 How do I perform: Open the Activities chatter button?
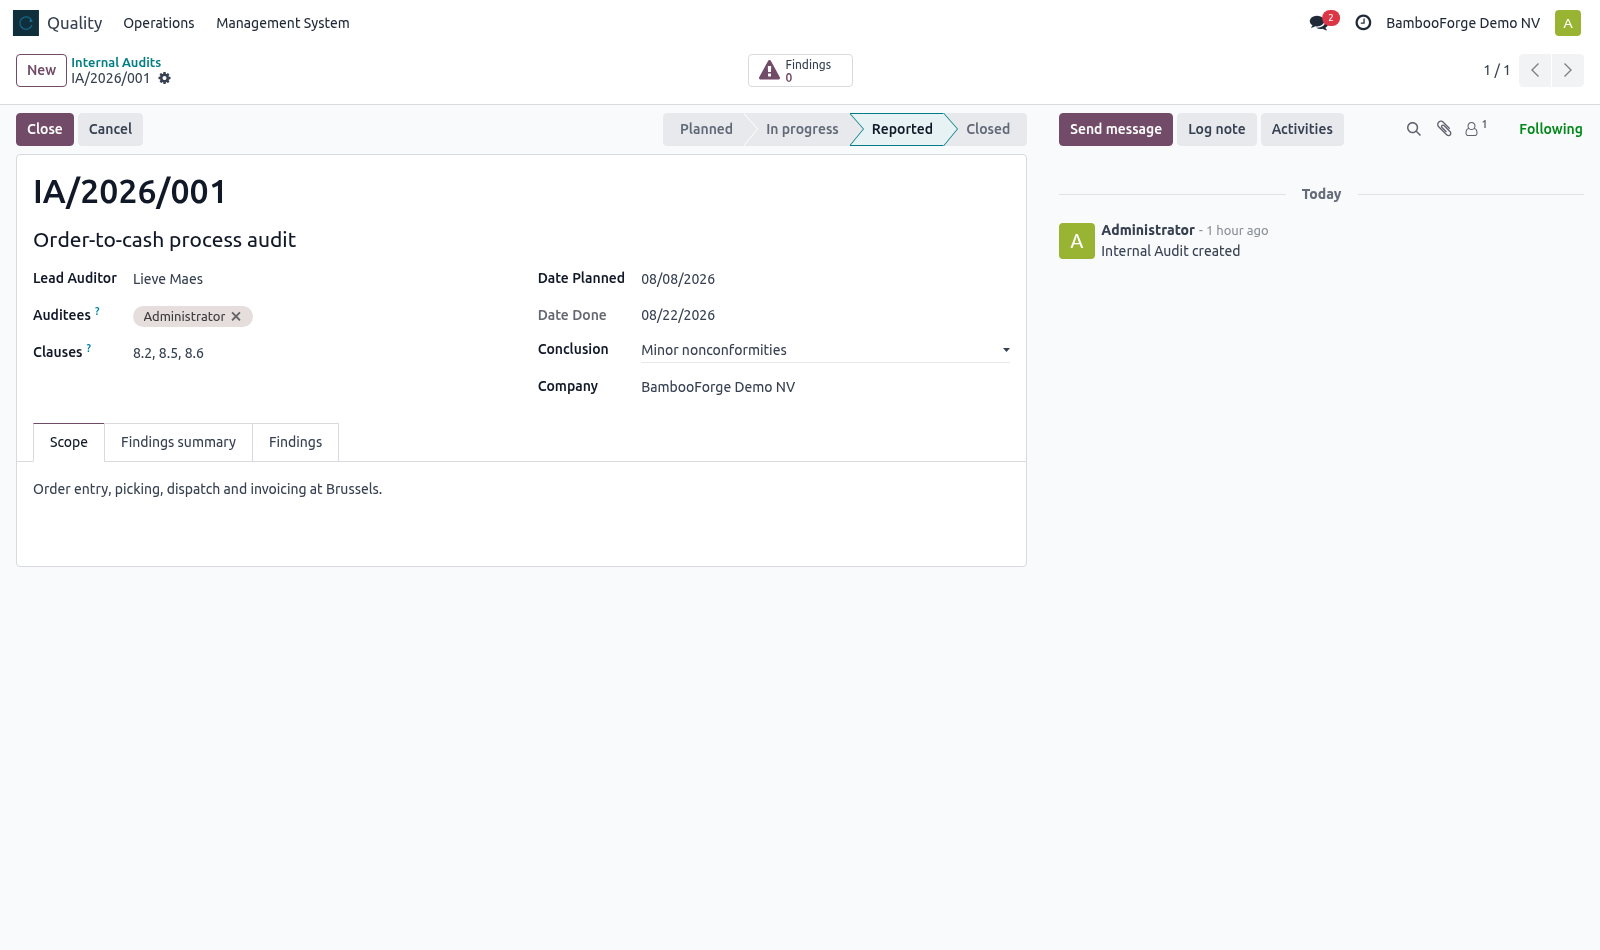(1302, 129)
